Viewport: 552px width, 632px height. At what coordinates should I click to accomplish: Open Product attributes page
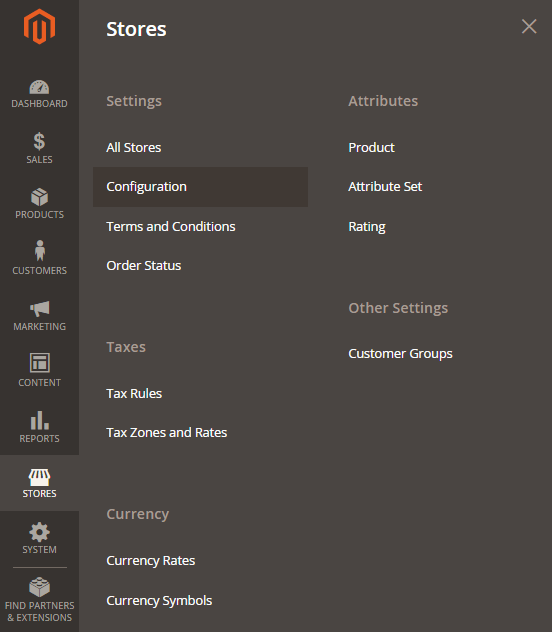coord(371,148)
